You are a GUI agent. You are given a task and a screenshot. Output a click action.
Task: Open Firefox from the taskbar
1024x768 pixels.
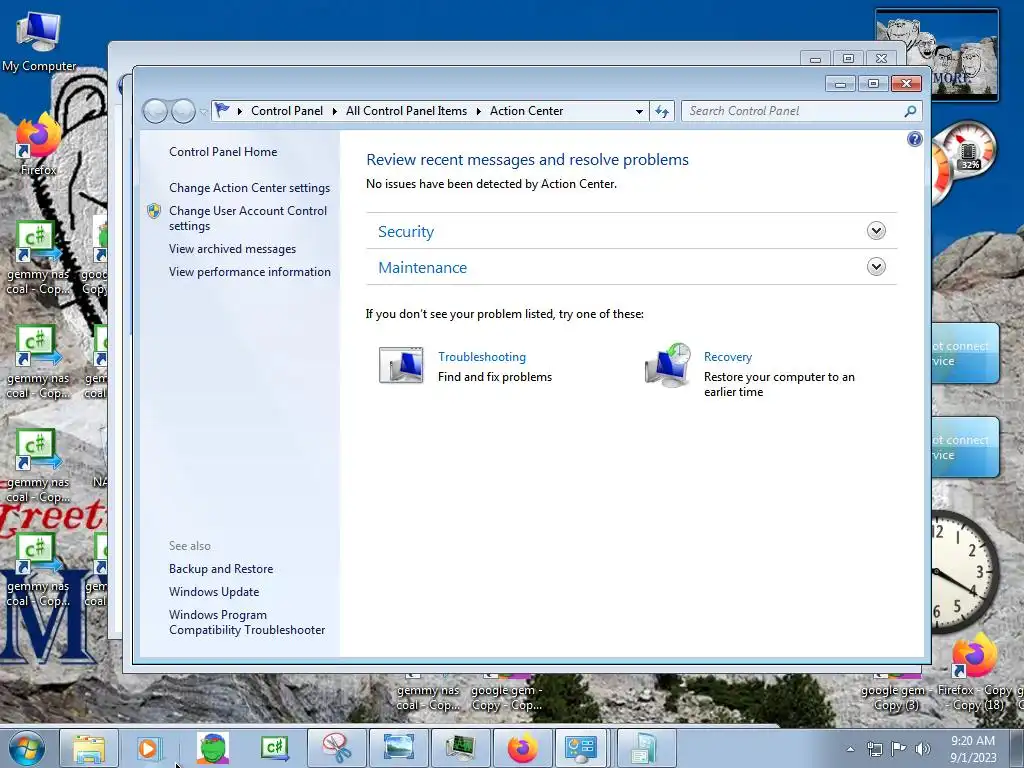click(x=522, y=748)
